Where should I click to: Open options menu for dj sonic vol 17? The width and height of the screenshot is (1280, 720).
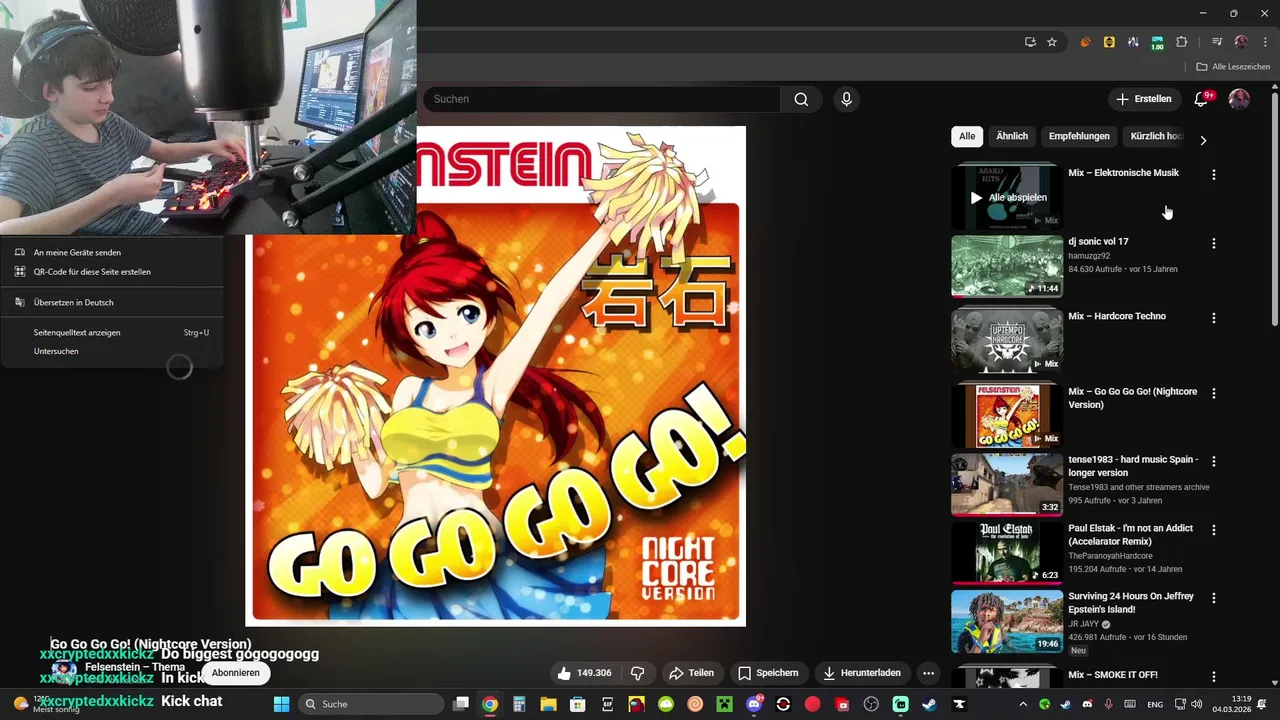[1214, 243]
